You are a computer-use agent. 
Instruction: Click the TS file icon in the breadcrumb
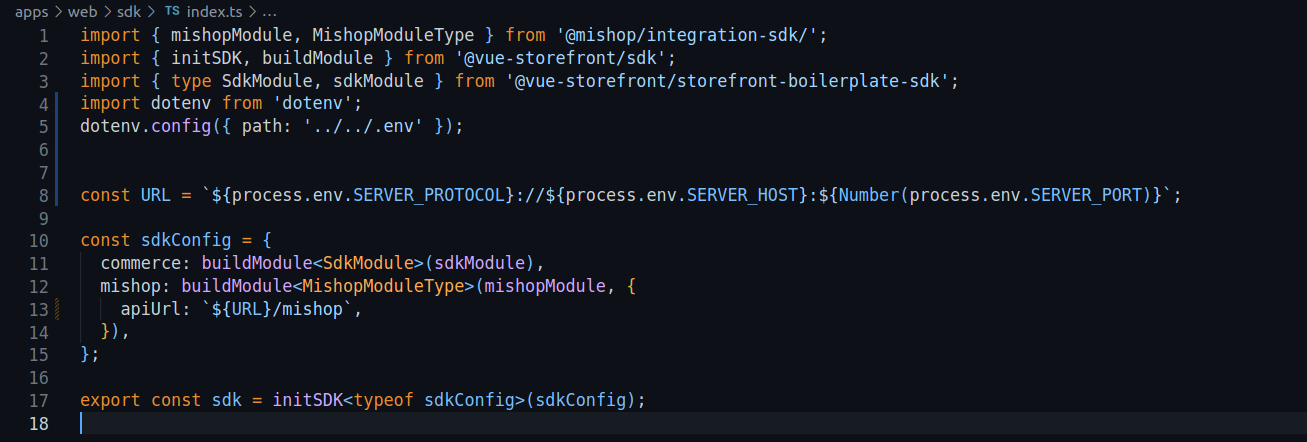tap(172, 11)
